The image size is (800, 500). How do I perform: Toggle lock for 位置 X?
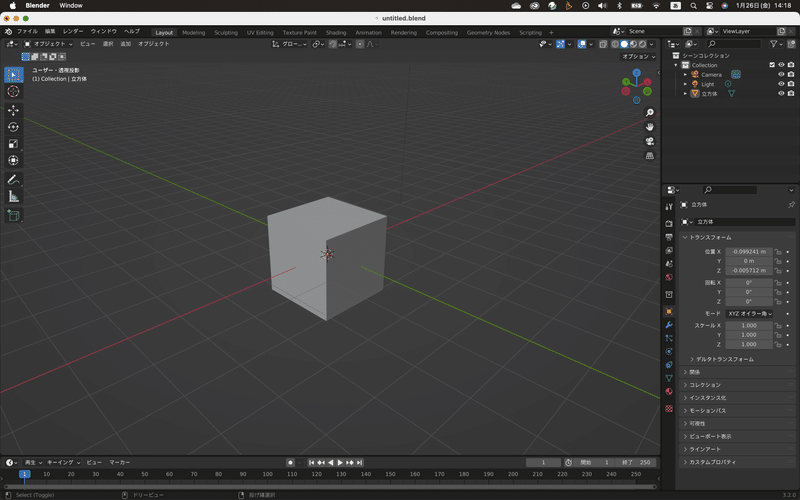point(778,252)
